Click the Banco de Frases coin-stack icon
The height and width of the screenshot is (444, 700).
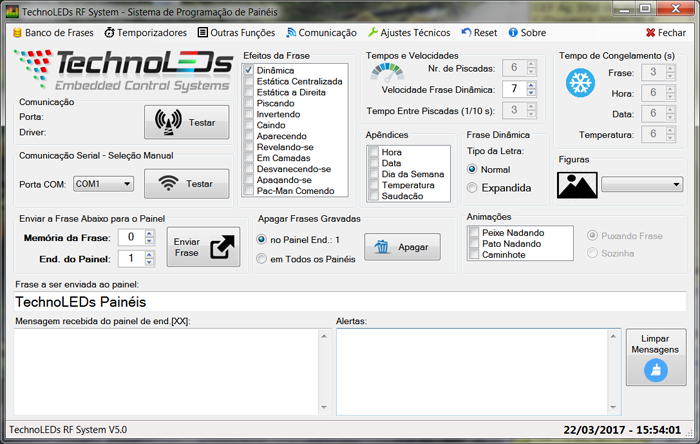click(x=17, y=33)
